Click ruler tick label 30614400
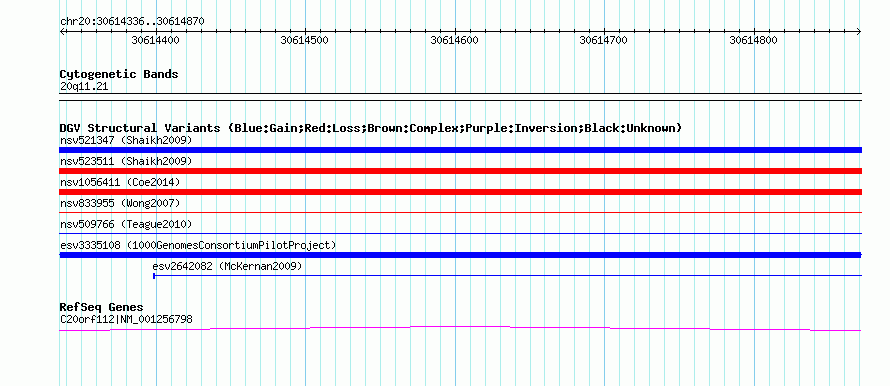The height and width of the screenshot is (386, 890). point(156,40)
